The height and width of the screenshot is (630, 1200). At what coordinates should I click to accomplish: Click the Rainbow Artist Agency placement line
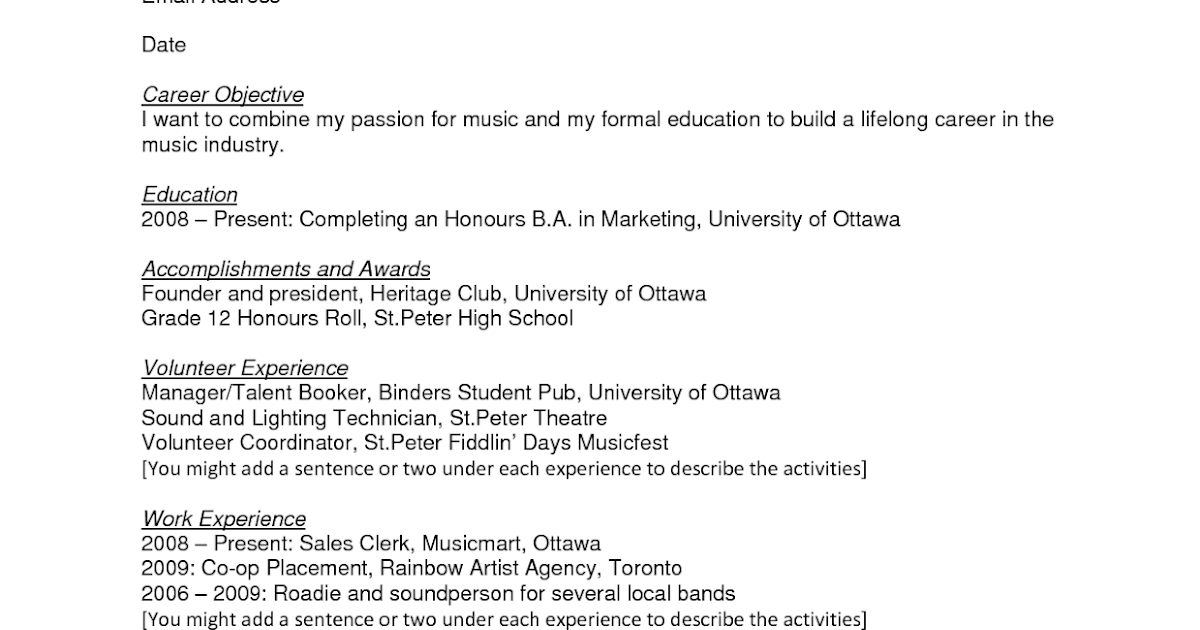point(411,569)
